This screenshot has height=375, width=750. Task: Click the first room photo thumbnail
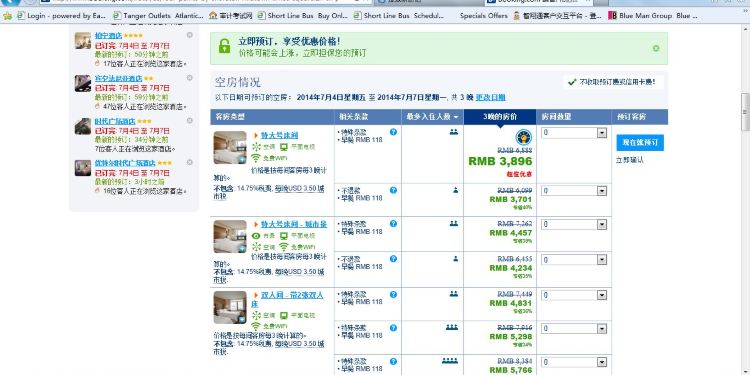pyautogui.click(x=230, y=147)
